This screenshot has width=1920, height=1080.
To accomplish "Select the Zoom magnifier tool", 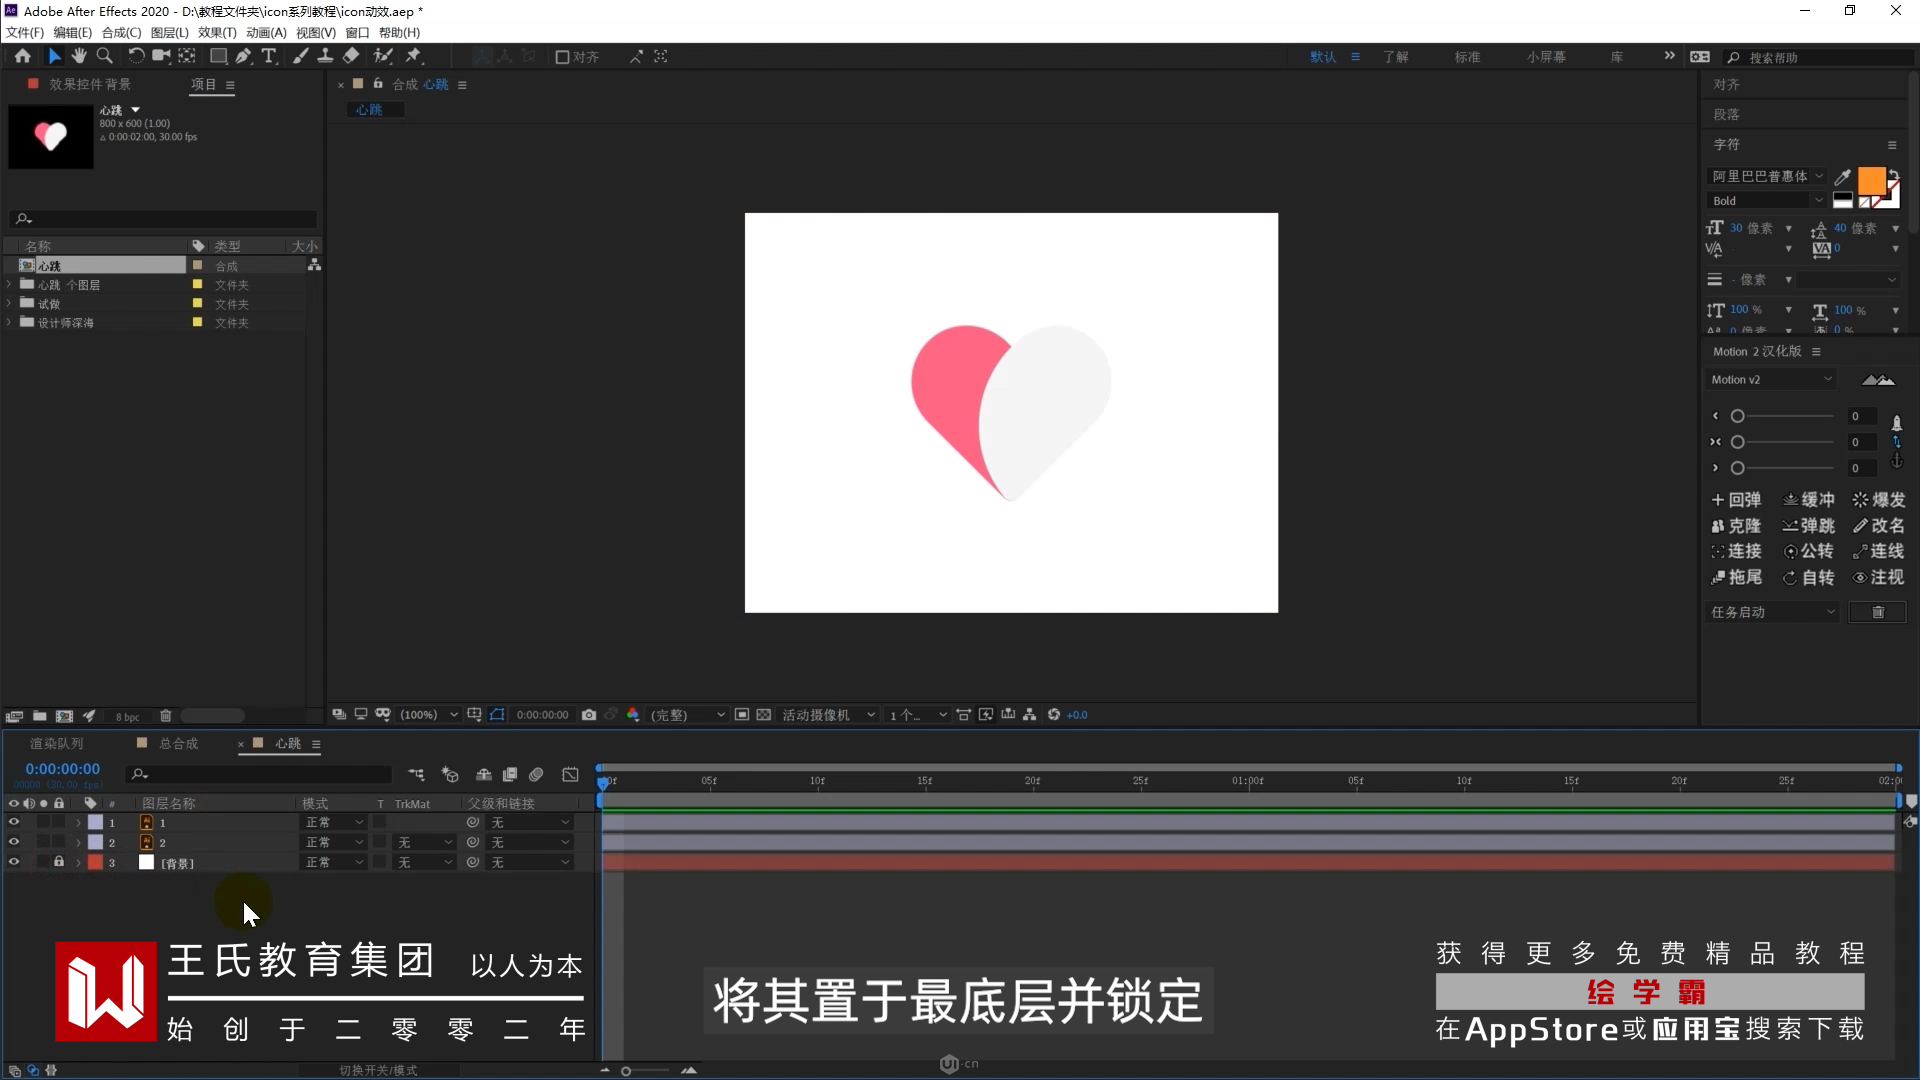I will coord(104,56).
